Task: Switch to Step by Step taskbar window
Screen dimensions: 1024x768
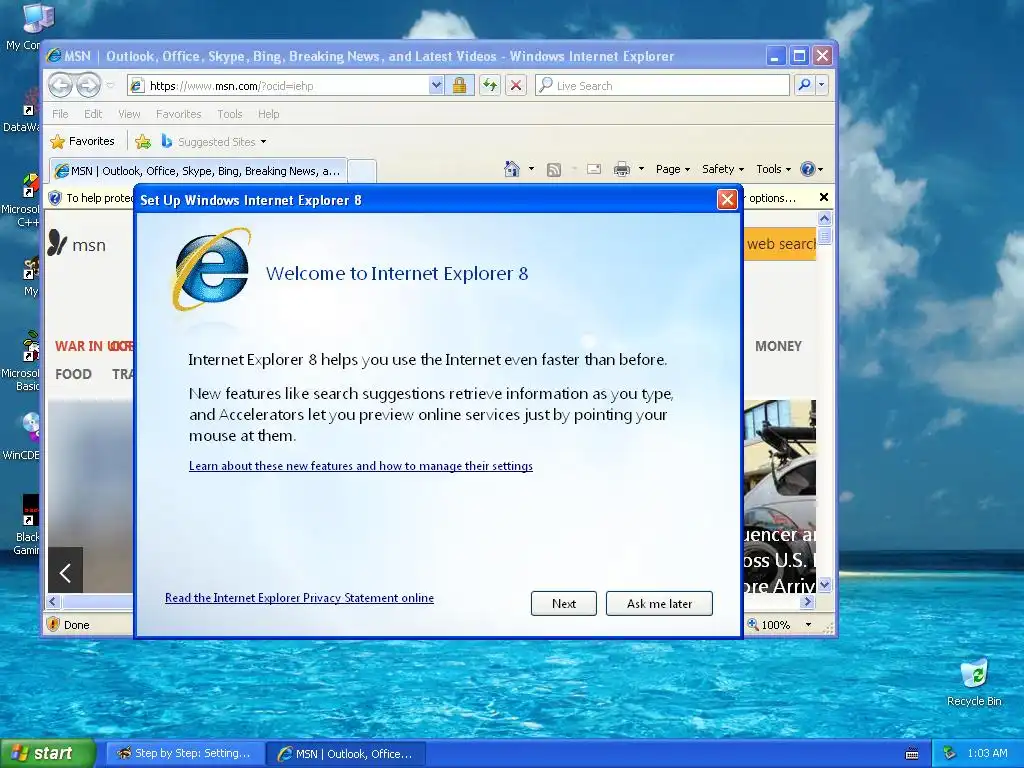Action: click(185, 753)
